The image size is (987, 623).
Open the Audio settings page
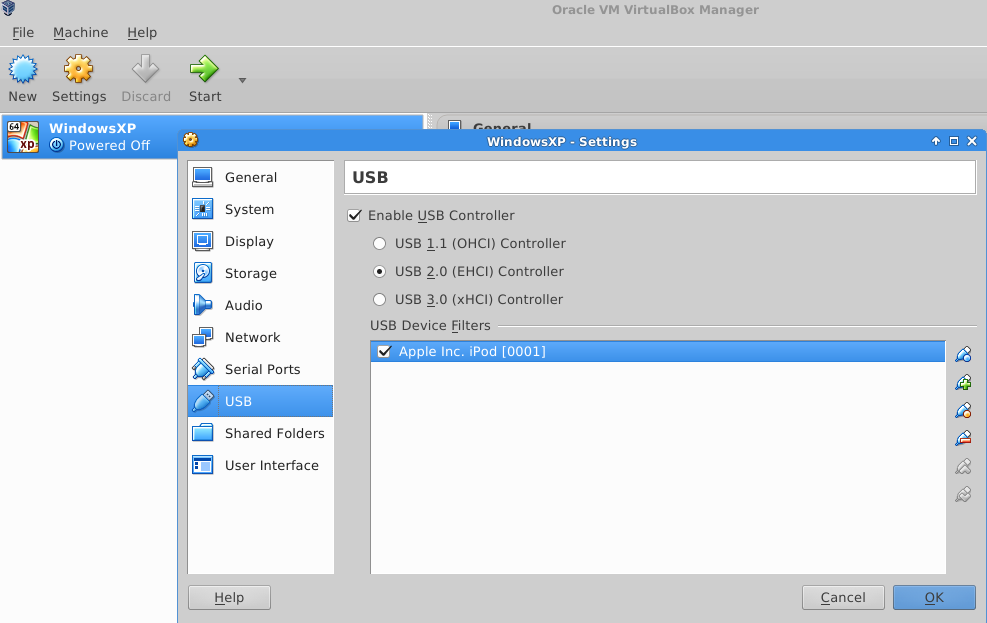(x=243, y=305)
